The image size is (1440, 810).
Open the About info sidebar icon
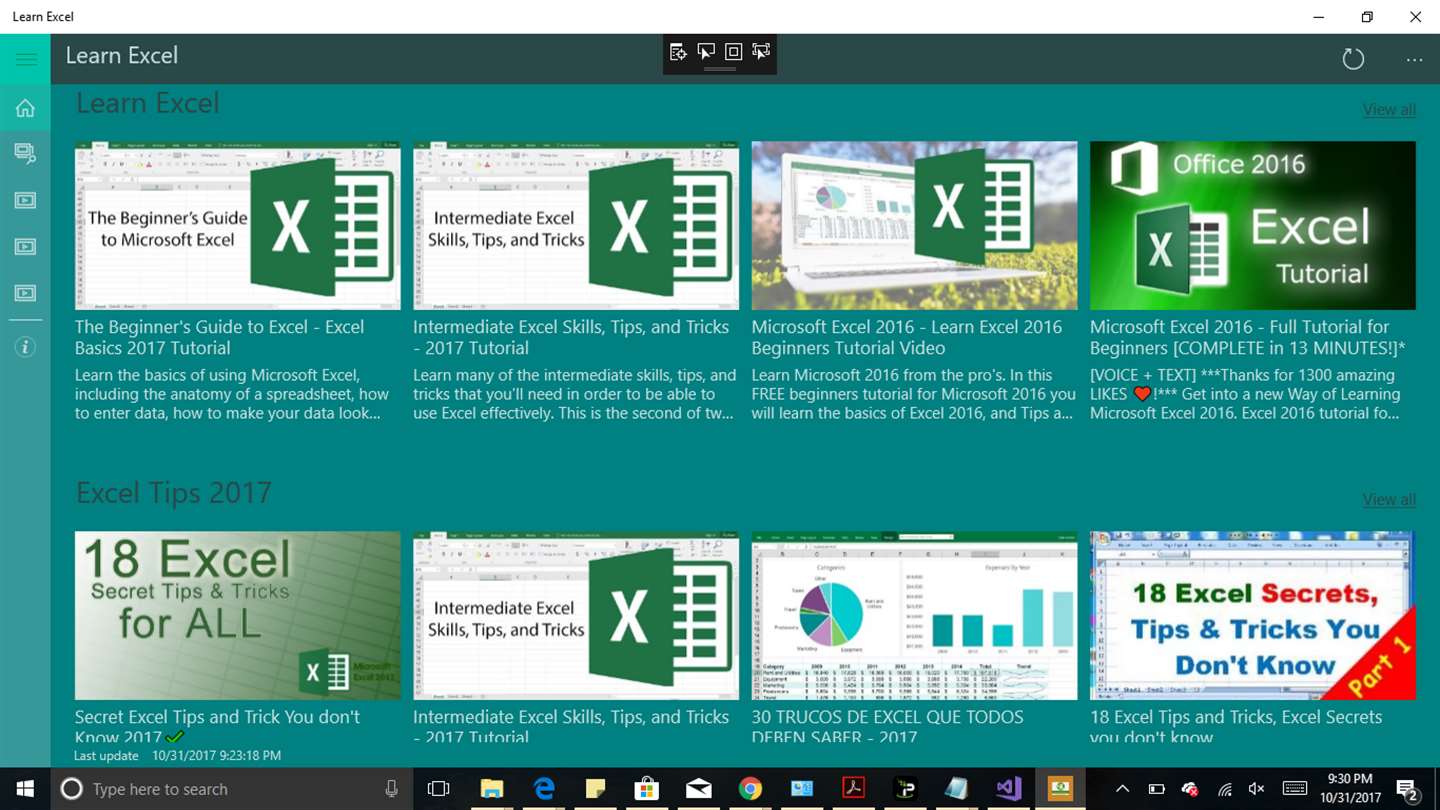pos(25,347)
